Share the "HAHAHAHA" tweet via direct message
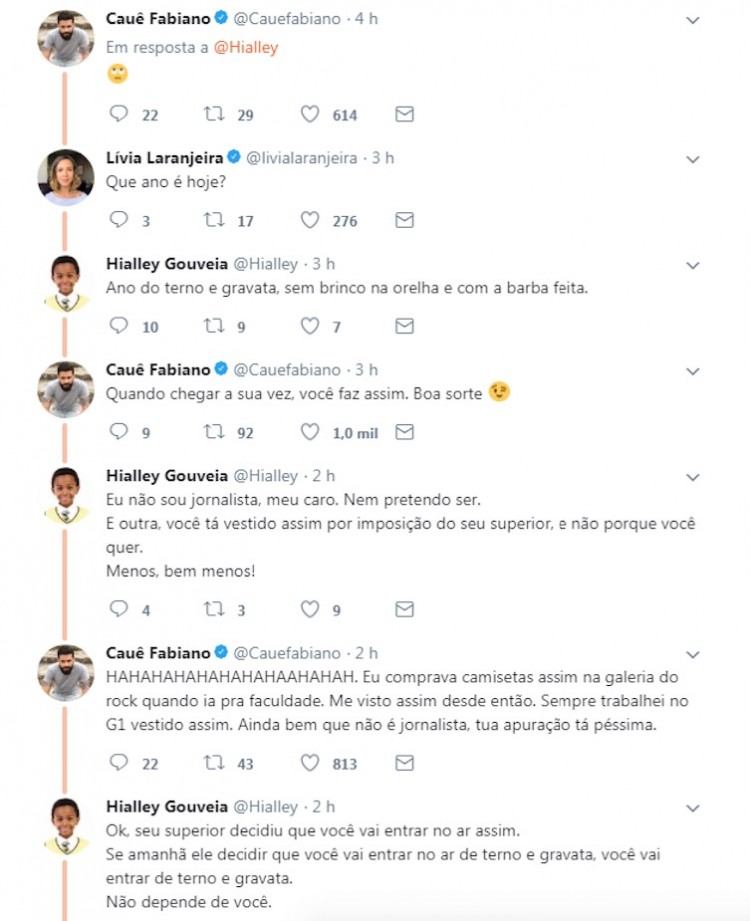The image size is (750, 921). pos(404,763)
